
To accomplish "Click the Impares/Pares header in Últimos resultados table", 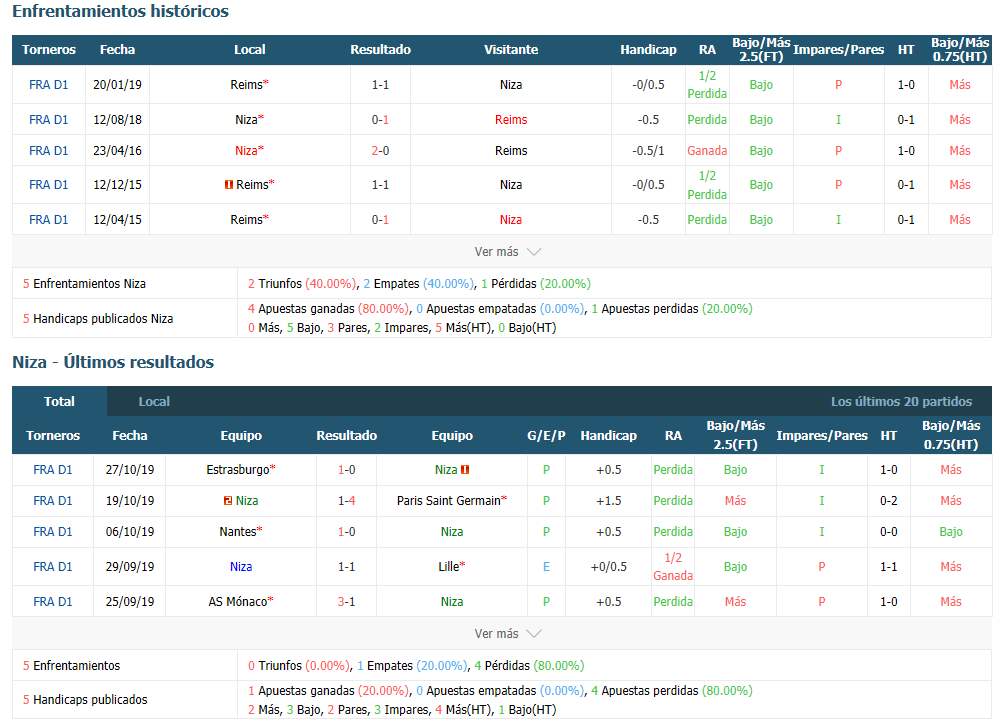I will (x=822, y=436).
